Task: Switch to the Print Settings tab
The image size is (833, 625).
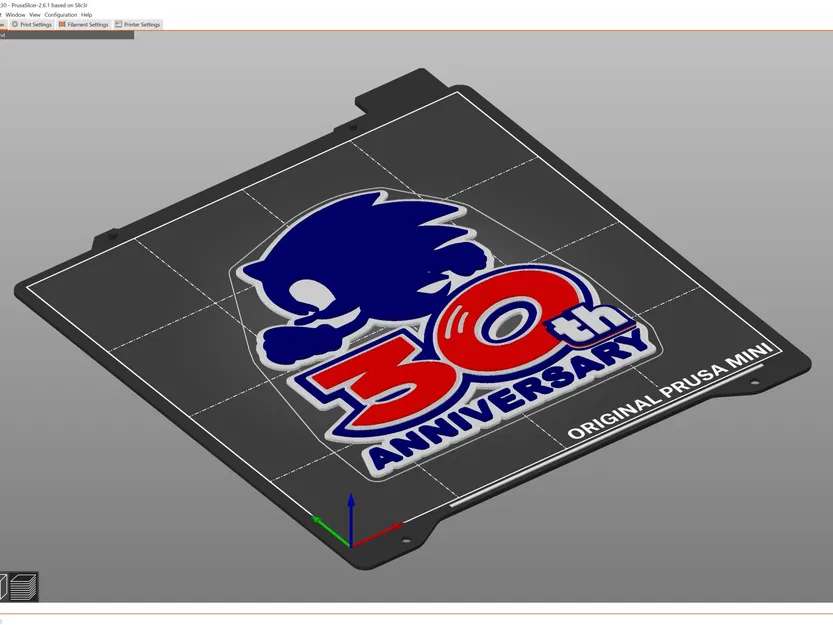Action: [x=36, y=24]
